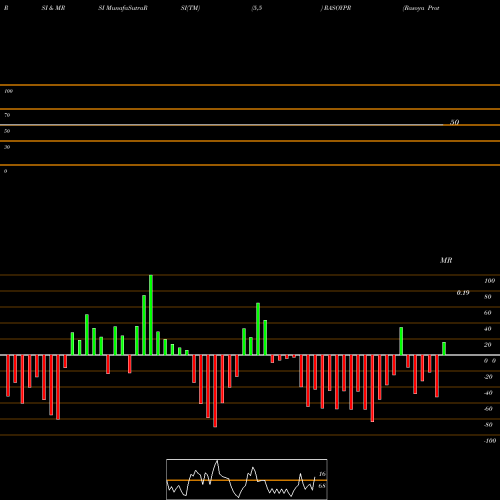Image resolution: width=500 pixels, height=500 pixels.
Task: Click the '40' label on MR axis
Action: tap(488, 329)
